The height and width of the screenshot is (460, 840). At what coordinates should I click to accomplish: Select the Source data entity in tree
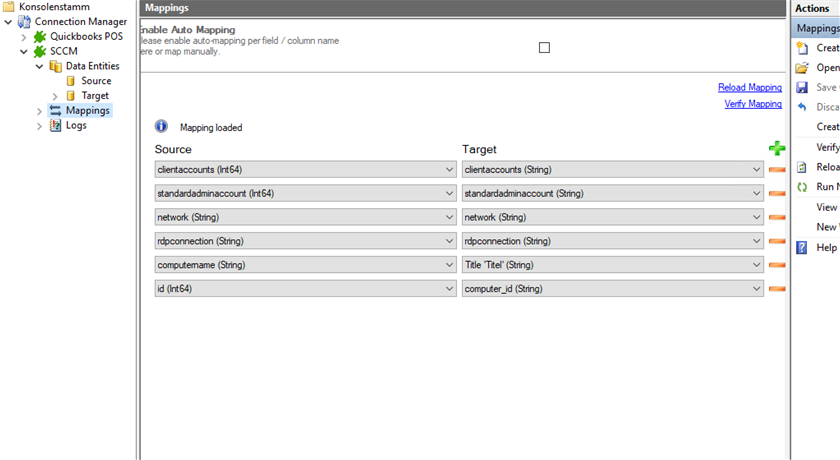point(96,81)
